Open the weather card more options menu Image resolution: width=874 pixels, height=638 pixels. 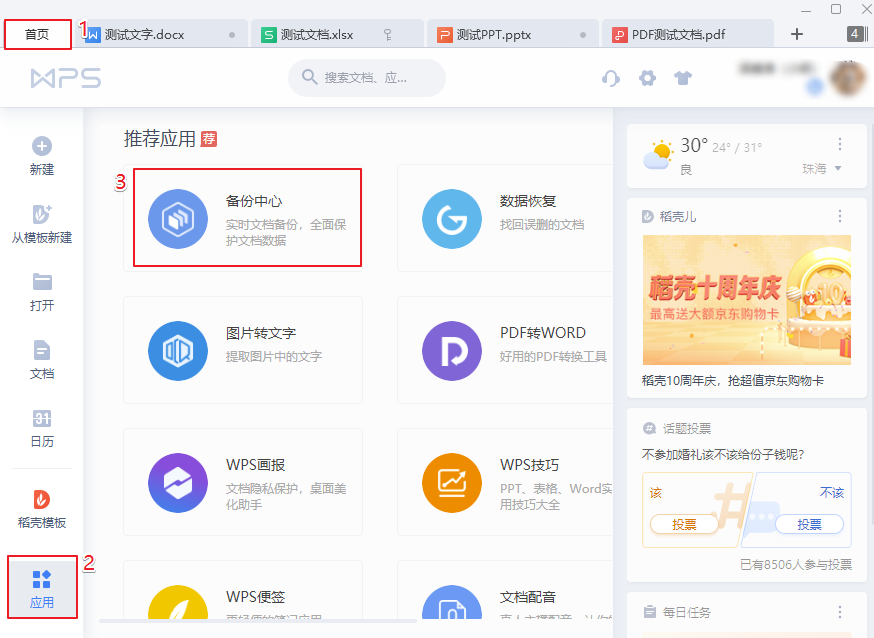pos(839,145)
